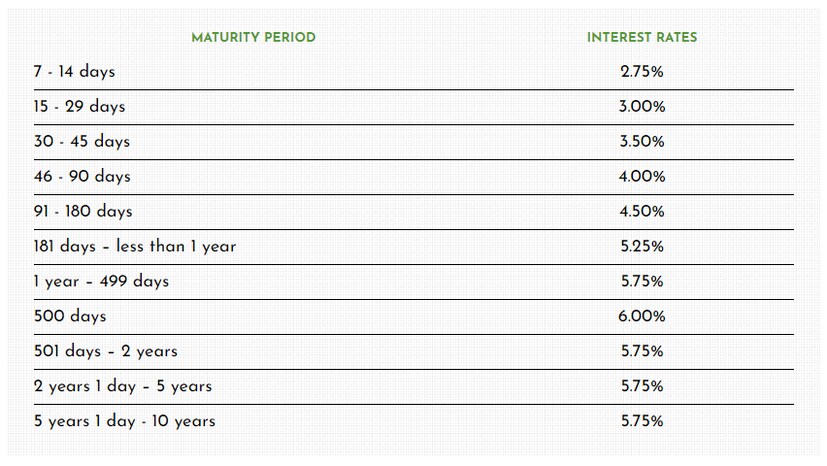Select the 91 - 180 days maturity period

82,212
